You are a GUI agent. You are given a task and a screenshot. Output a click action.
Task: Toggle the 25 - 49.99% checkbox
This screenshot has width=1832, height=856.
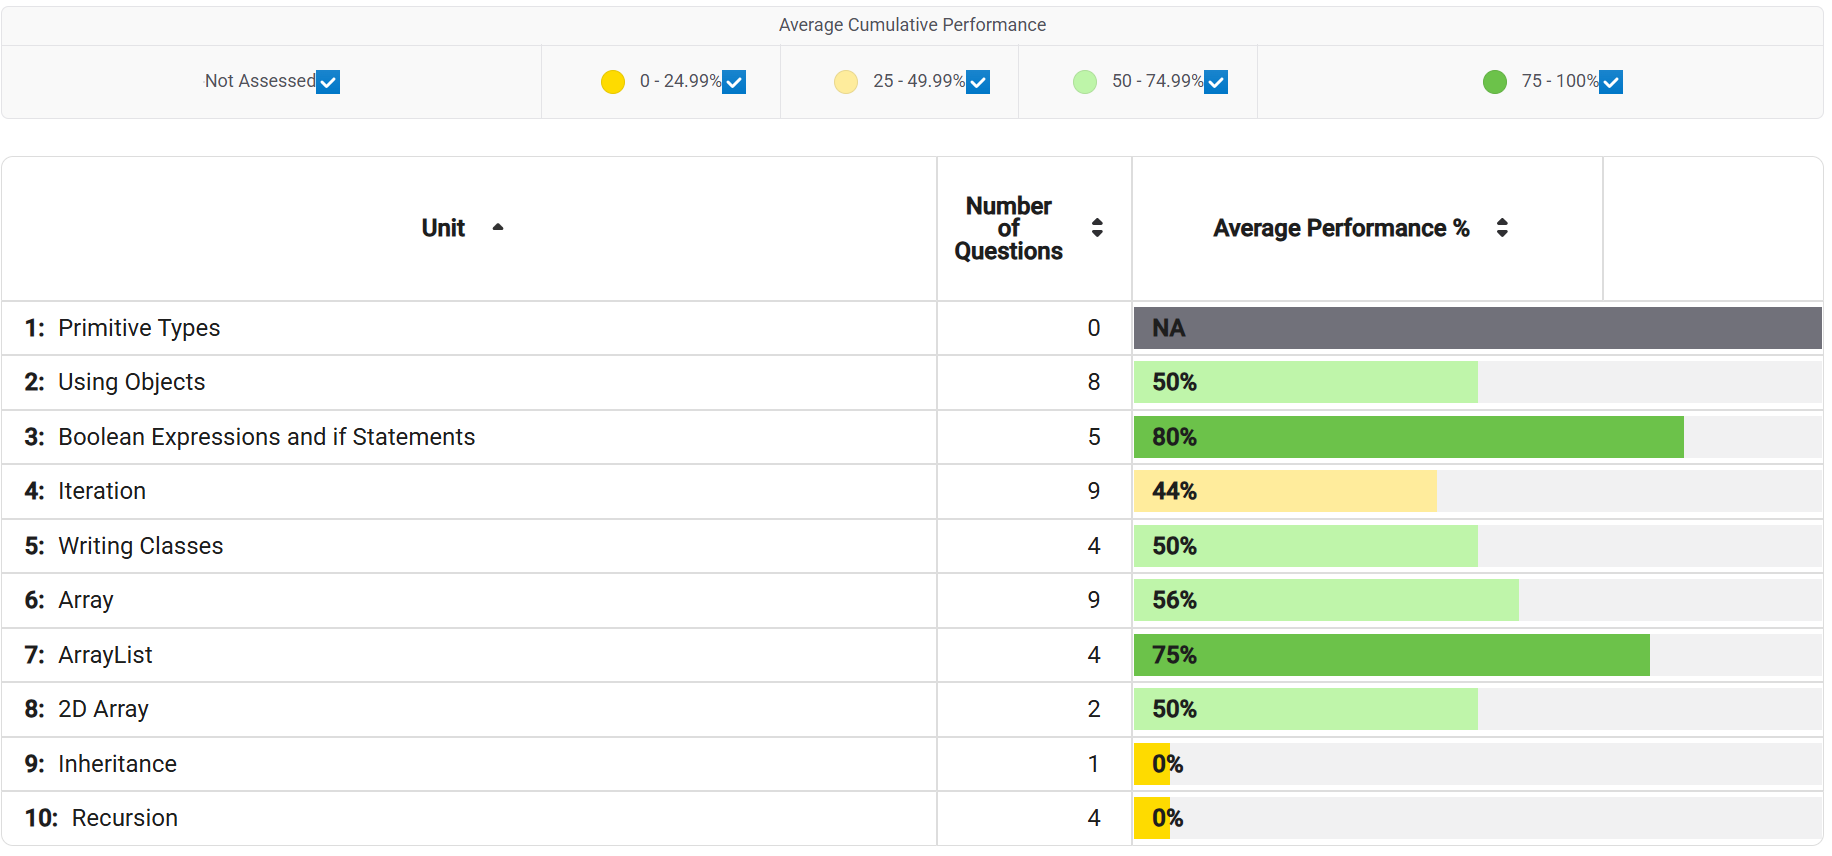pyautogui.click(x=978, y=82)
